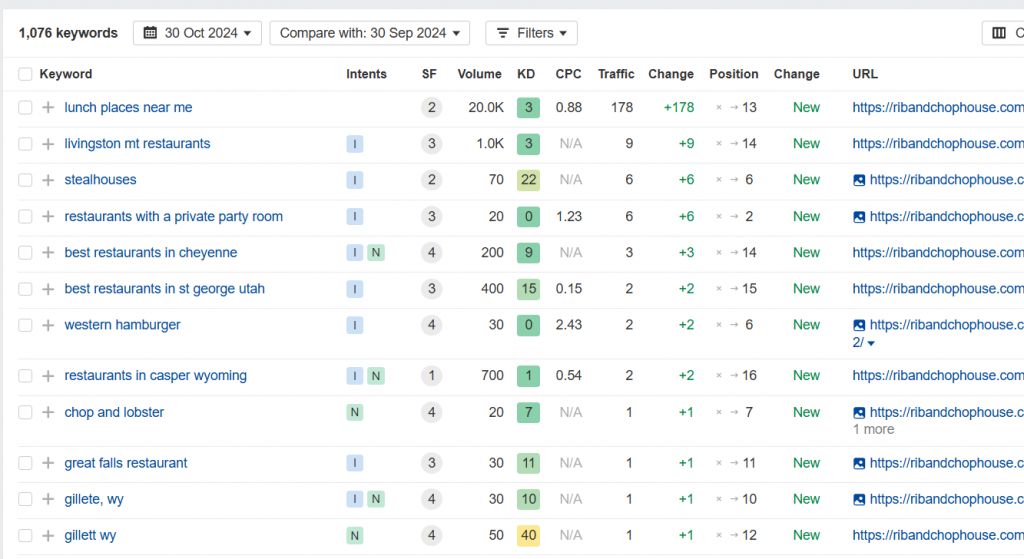Click the plus icon beside stealhouses keyword
Image resolution: width=1024 pixels, height=559 pixels.
[48, 180]
